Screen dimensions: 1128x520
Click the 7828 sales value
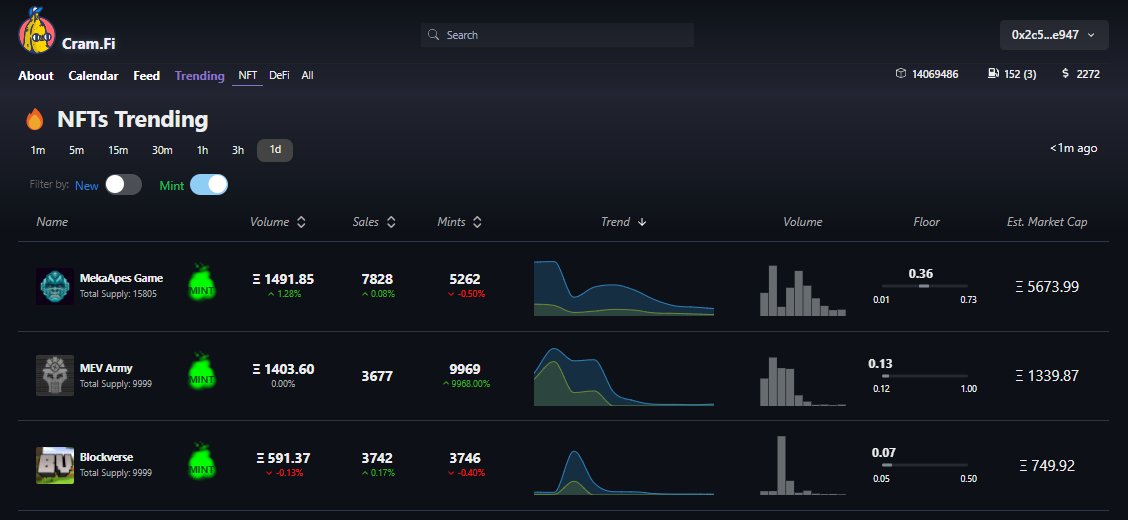click(x=377, y=279)
